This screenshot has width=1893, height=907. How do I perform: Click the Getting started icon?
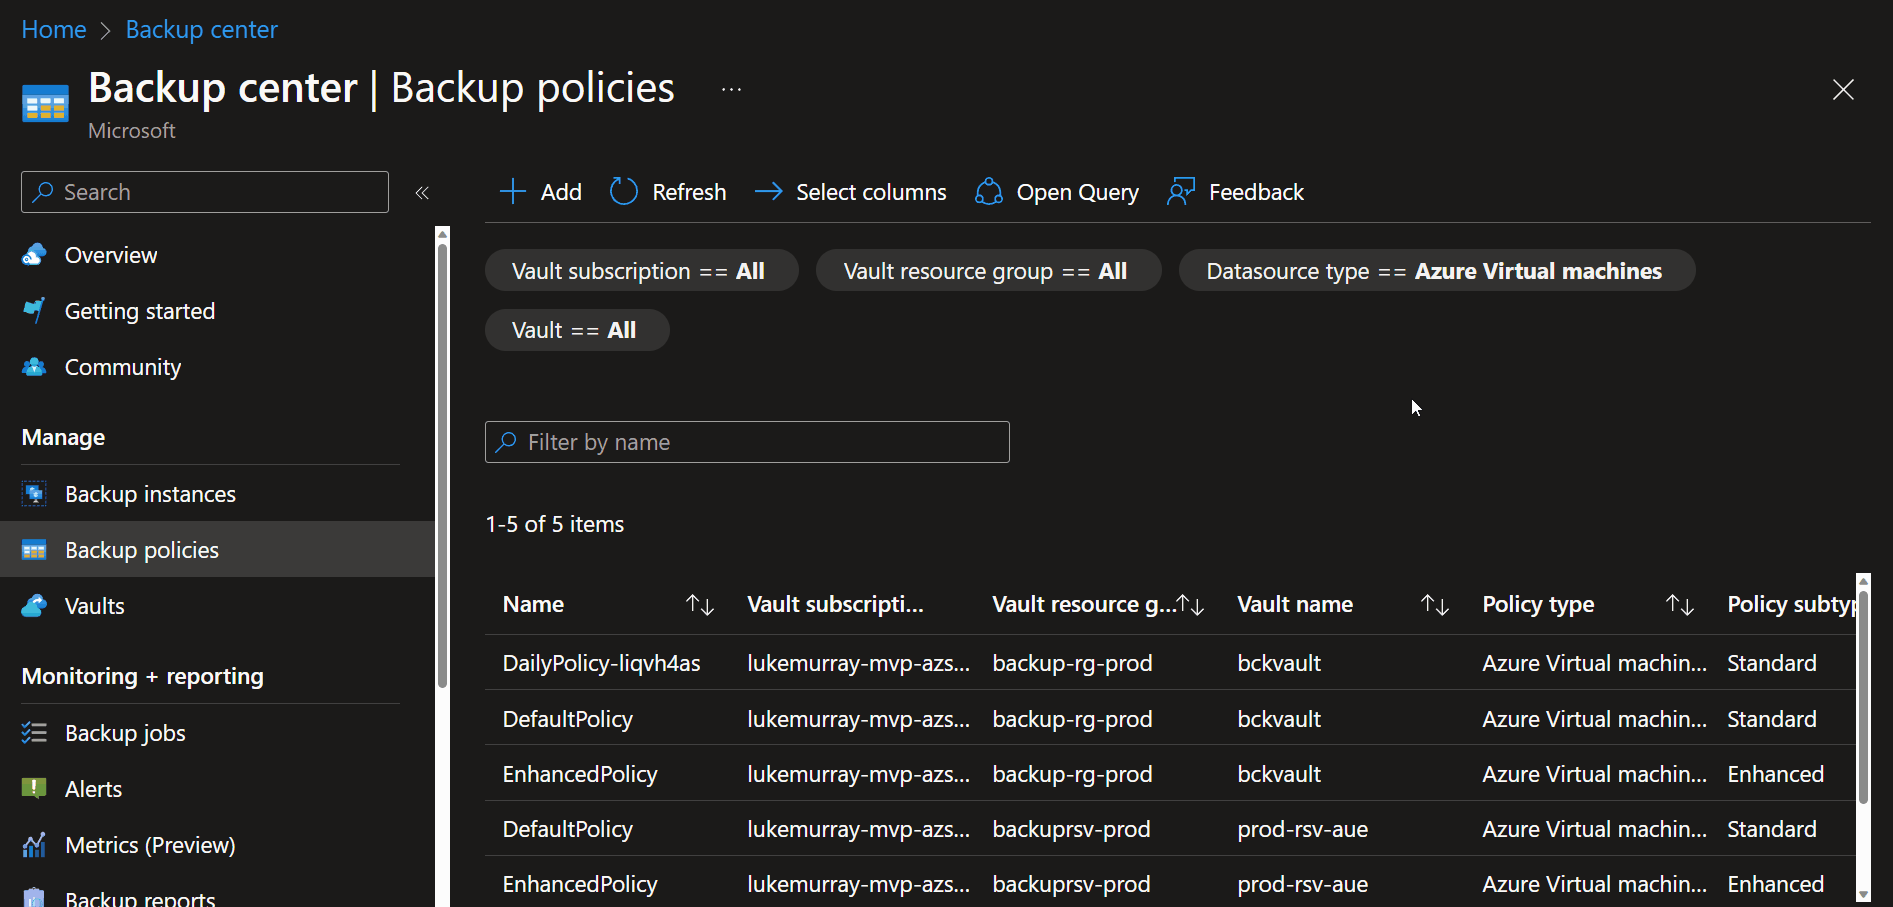(x=34, y=311)
